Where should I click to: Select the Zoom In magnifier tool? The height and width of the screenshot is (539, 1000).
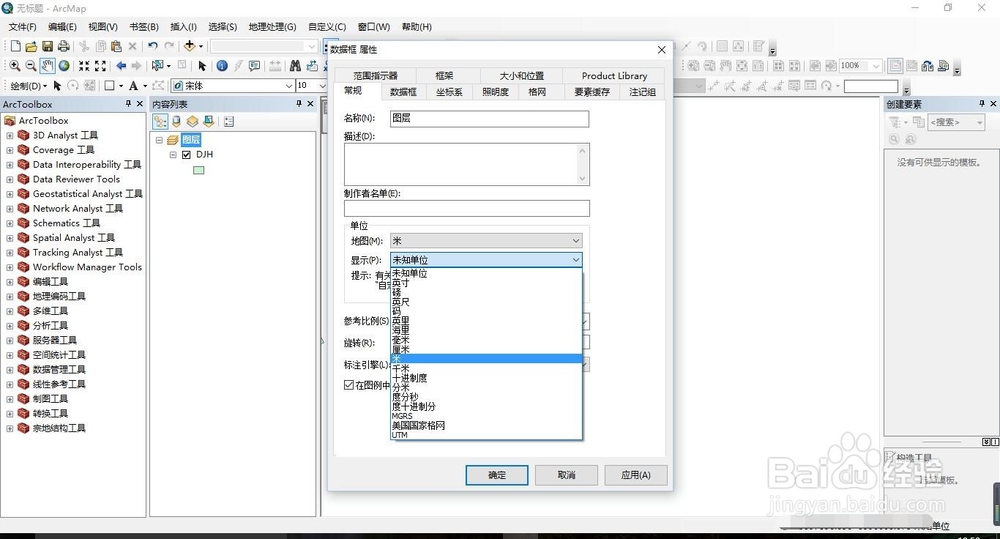15,66
